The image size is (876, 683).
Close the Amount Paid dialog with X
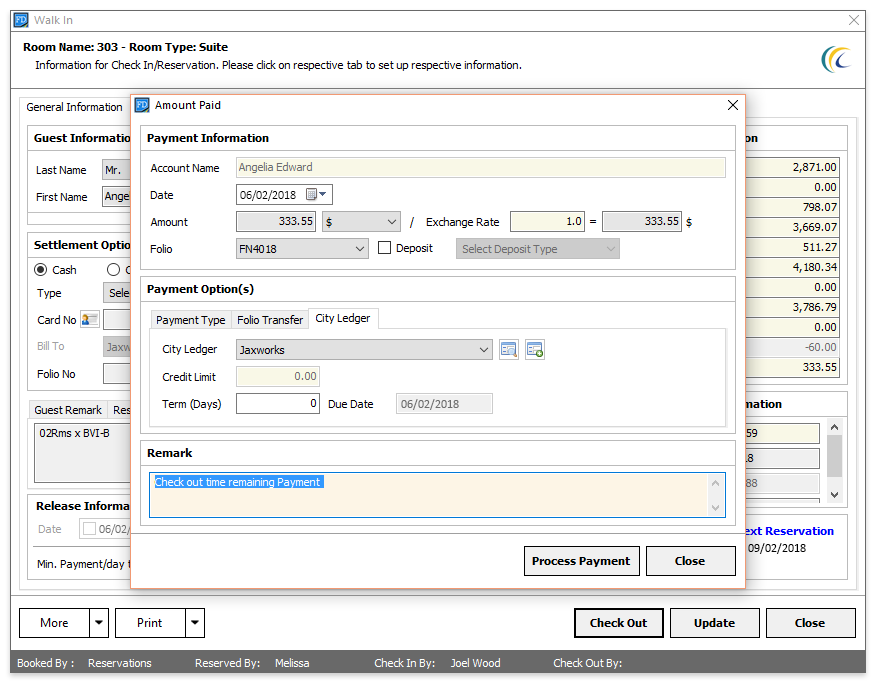(x=733, y=105)
